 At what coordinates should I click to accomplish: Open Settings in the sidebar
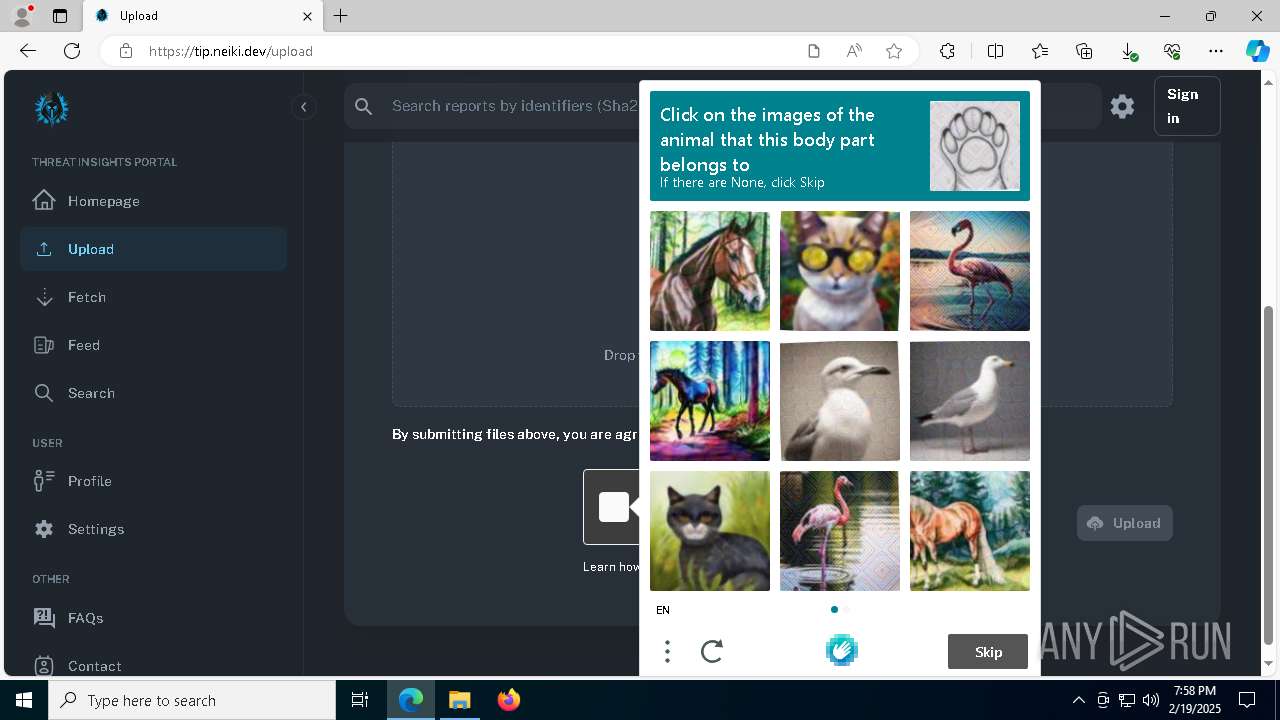point(153,529)
